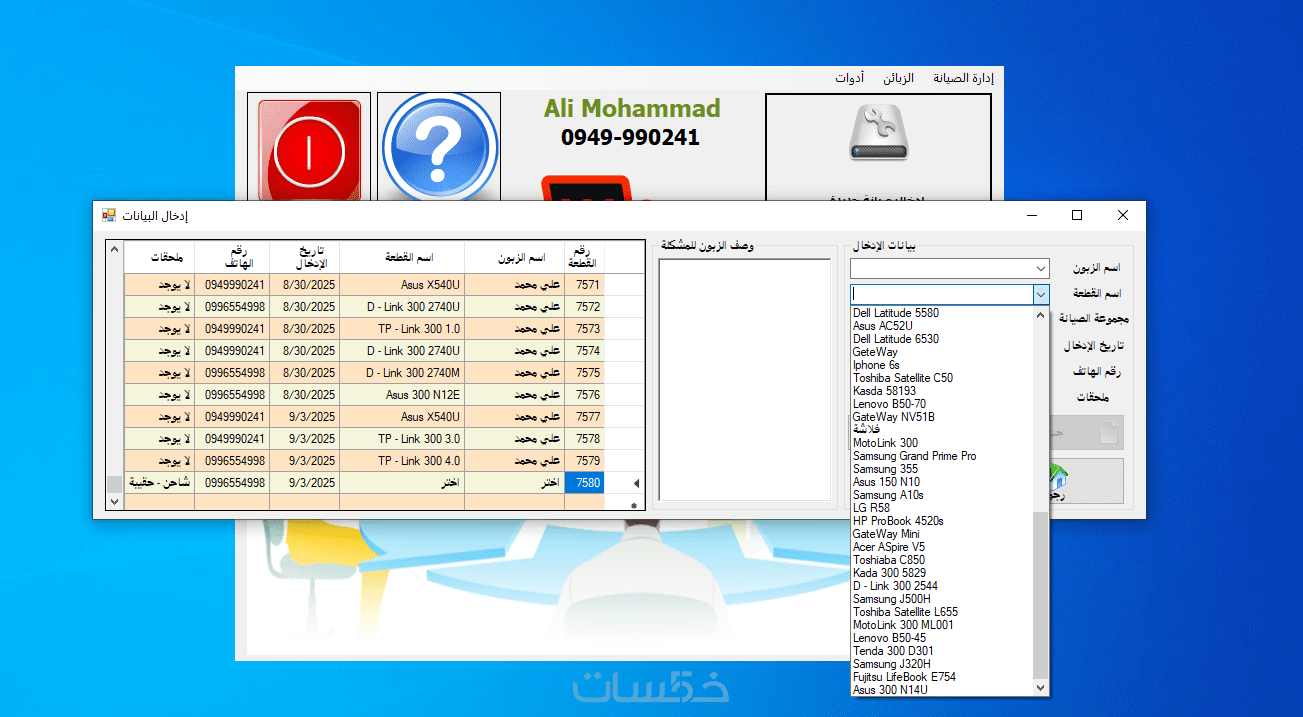The width and height of the screenshot is (1303, 717).
Task: Open the إدارة الصيانة menu
Action: (x=963, y=78)
